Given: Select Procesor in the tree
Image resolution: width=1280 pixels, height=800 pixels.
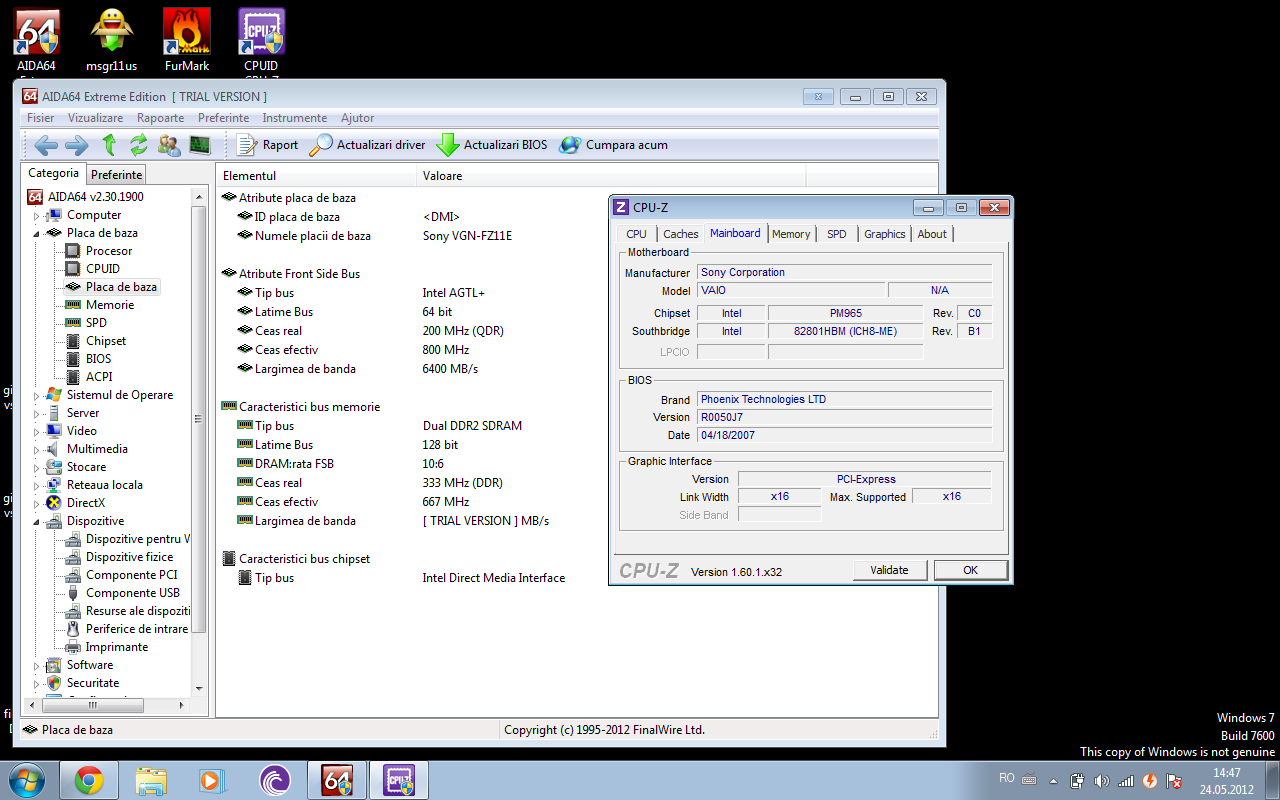Looking at the screenshot, I should tap(108, 251).
